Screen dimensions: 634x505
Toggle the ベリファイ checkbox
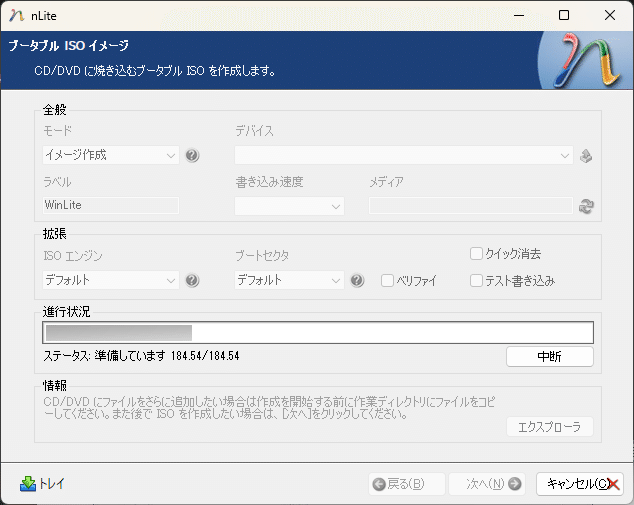[387, 281]
